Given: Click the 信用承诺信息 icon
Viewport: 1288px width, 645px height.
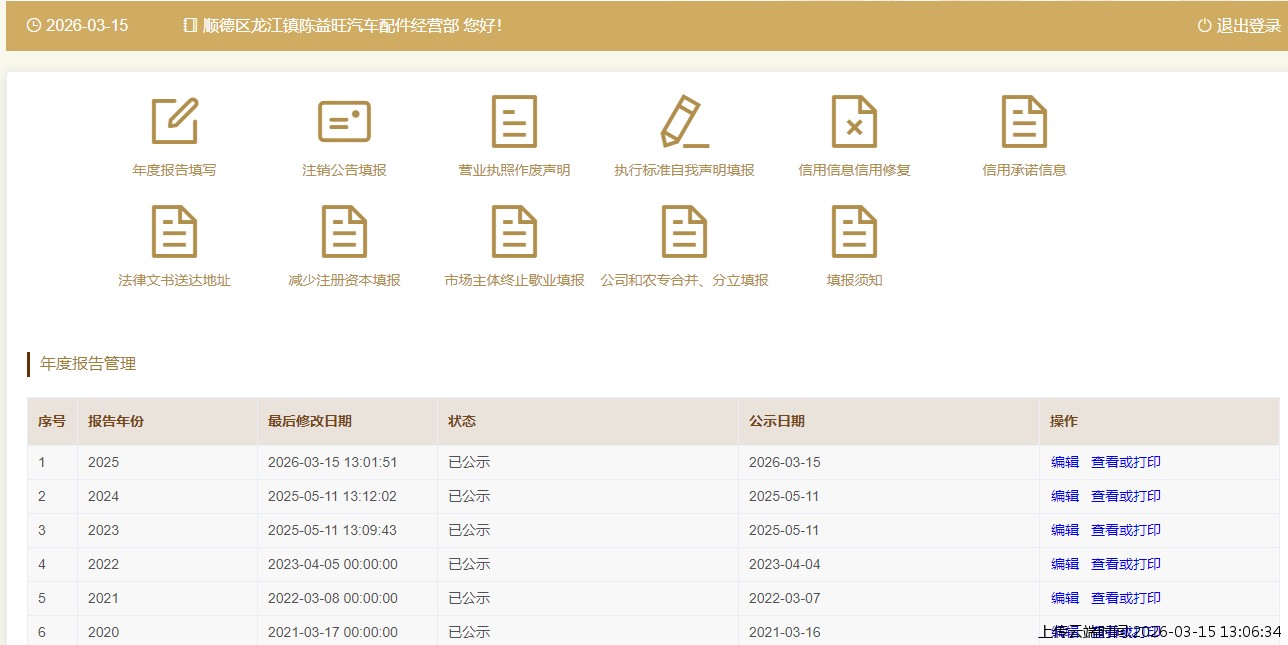Looking at the screenshot, I should pos(1024,122).
